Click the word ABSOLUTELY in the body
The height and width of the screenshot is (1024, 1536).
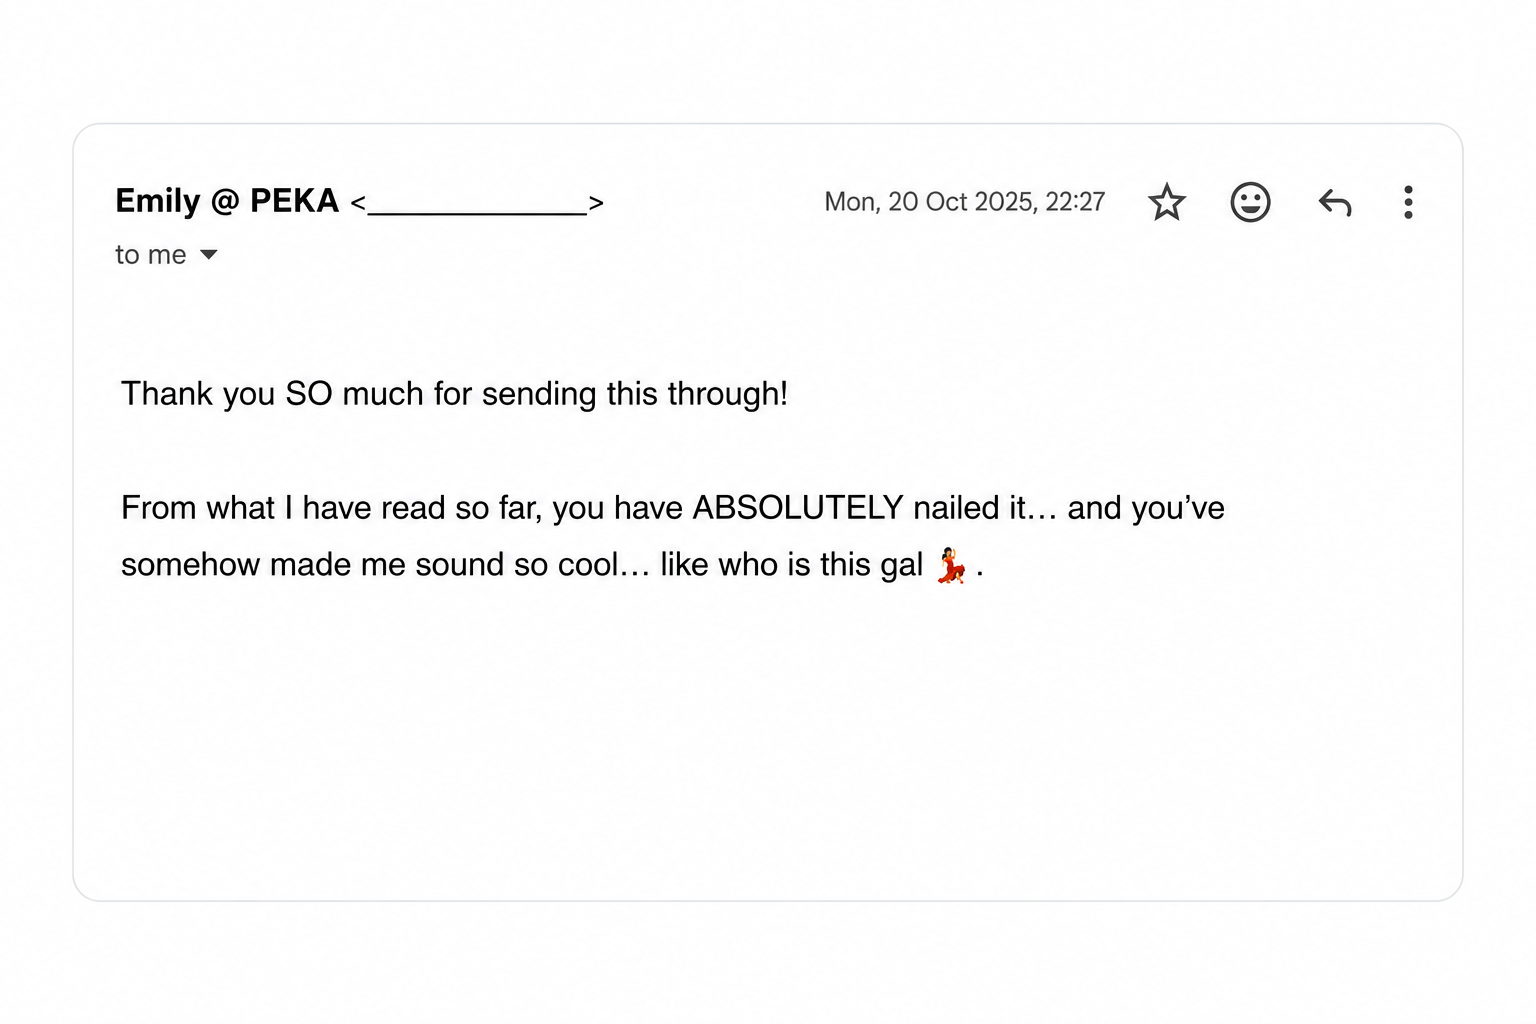(x=798, y=508)
